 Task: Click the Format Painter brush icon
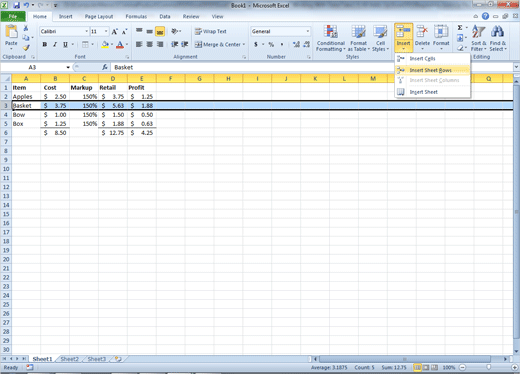(26, 48)
